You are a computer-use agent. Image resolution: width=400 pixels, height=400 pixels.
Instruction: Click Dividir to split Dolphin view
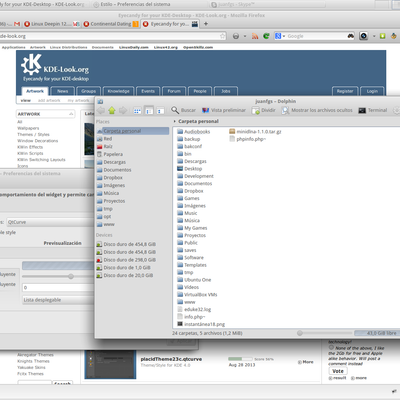coord(264,110)
